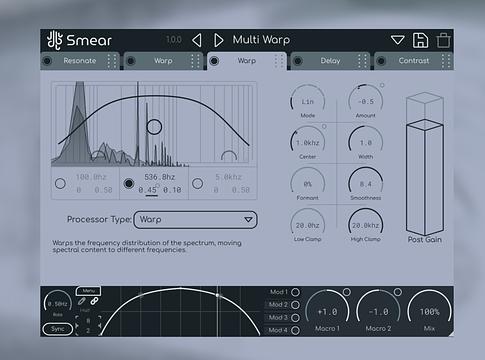Switch to the Delay tab
The height and width of the screenshot is (360, 485).
coord(330,61)
